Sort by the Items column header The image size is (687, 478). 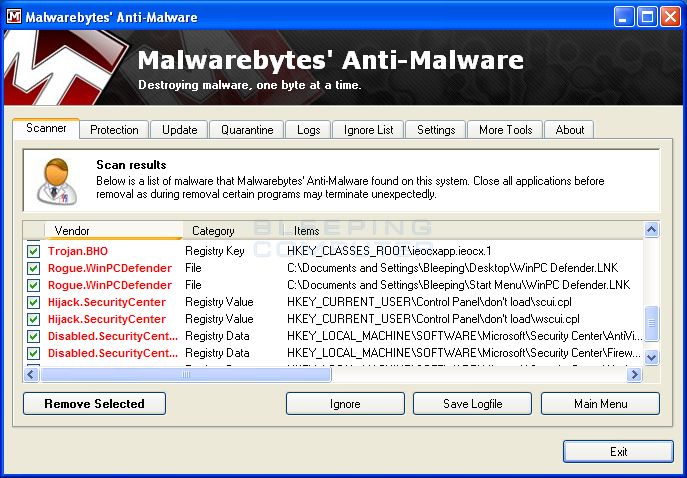pos(463,230)
